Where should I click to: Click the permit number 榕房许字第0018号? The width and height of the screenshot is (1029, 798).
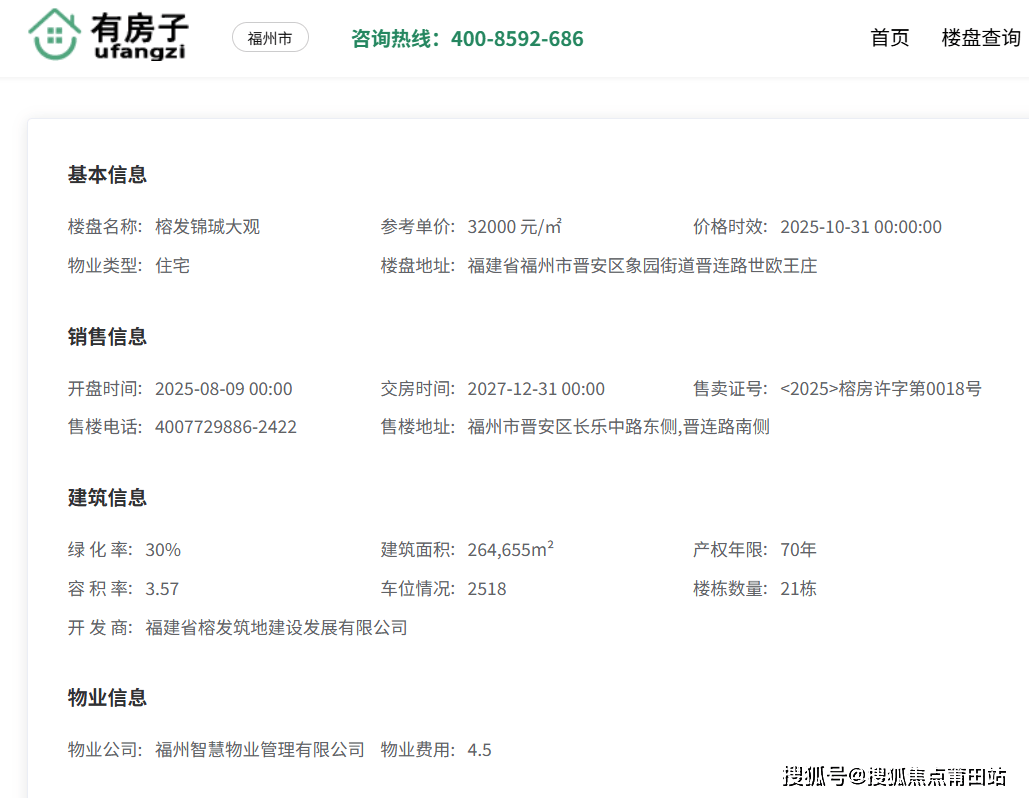(880, 389)
